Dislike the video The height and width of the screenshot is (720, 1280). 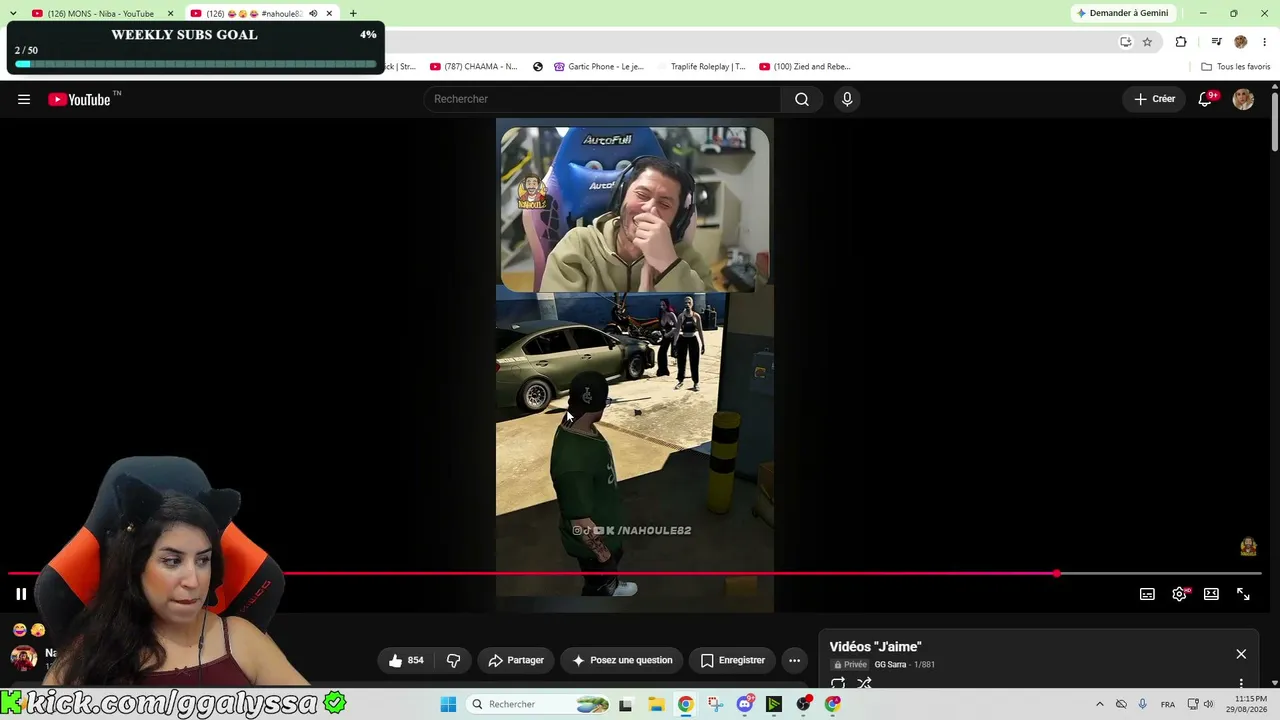pyautogui.click(x=453, y=660)
